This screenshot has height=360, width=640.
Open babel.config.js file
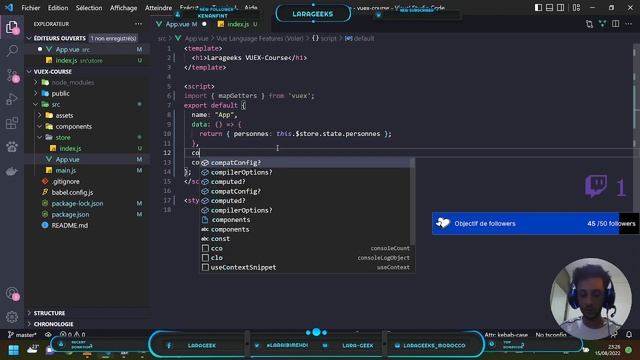coord(72,192)
